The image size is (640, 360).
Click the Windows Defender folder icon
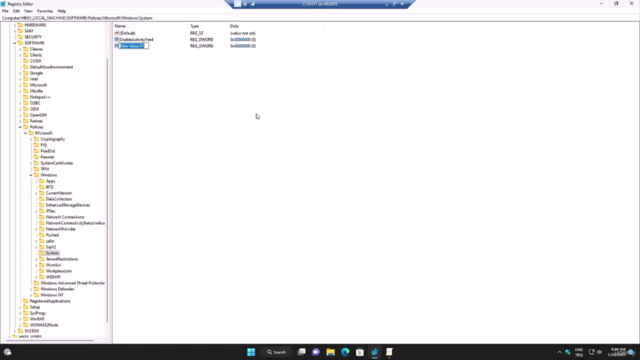[36, 289]
